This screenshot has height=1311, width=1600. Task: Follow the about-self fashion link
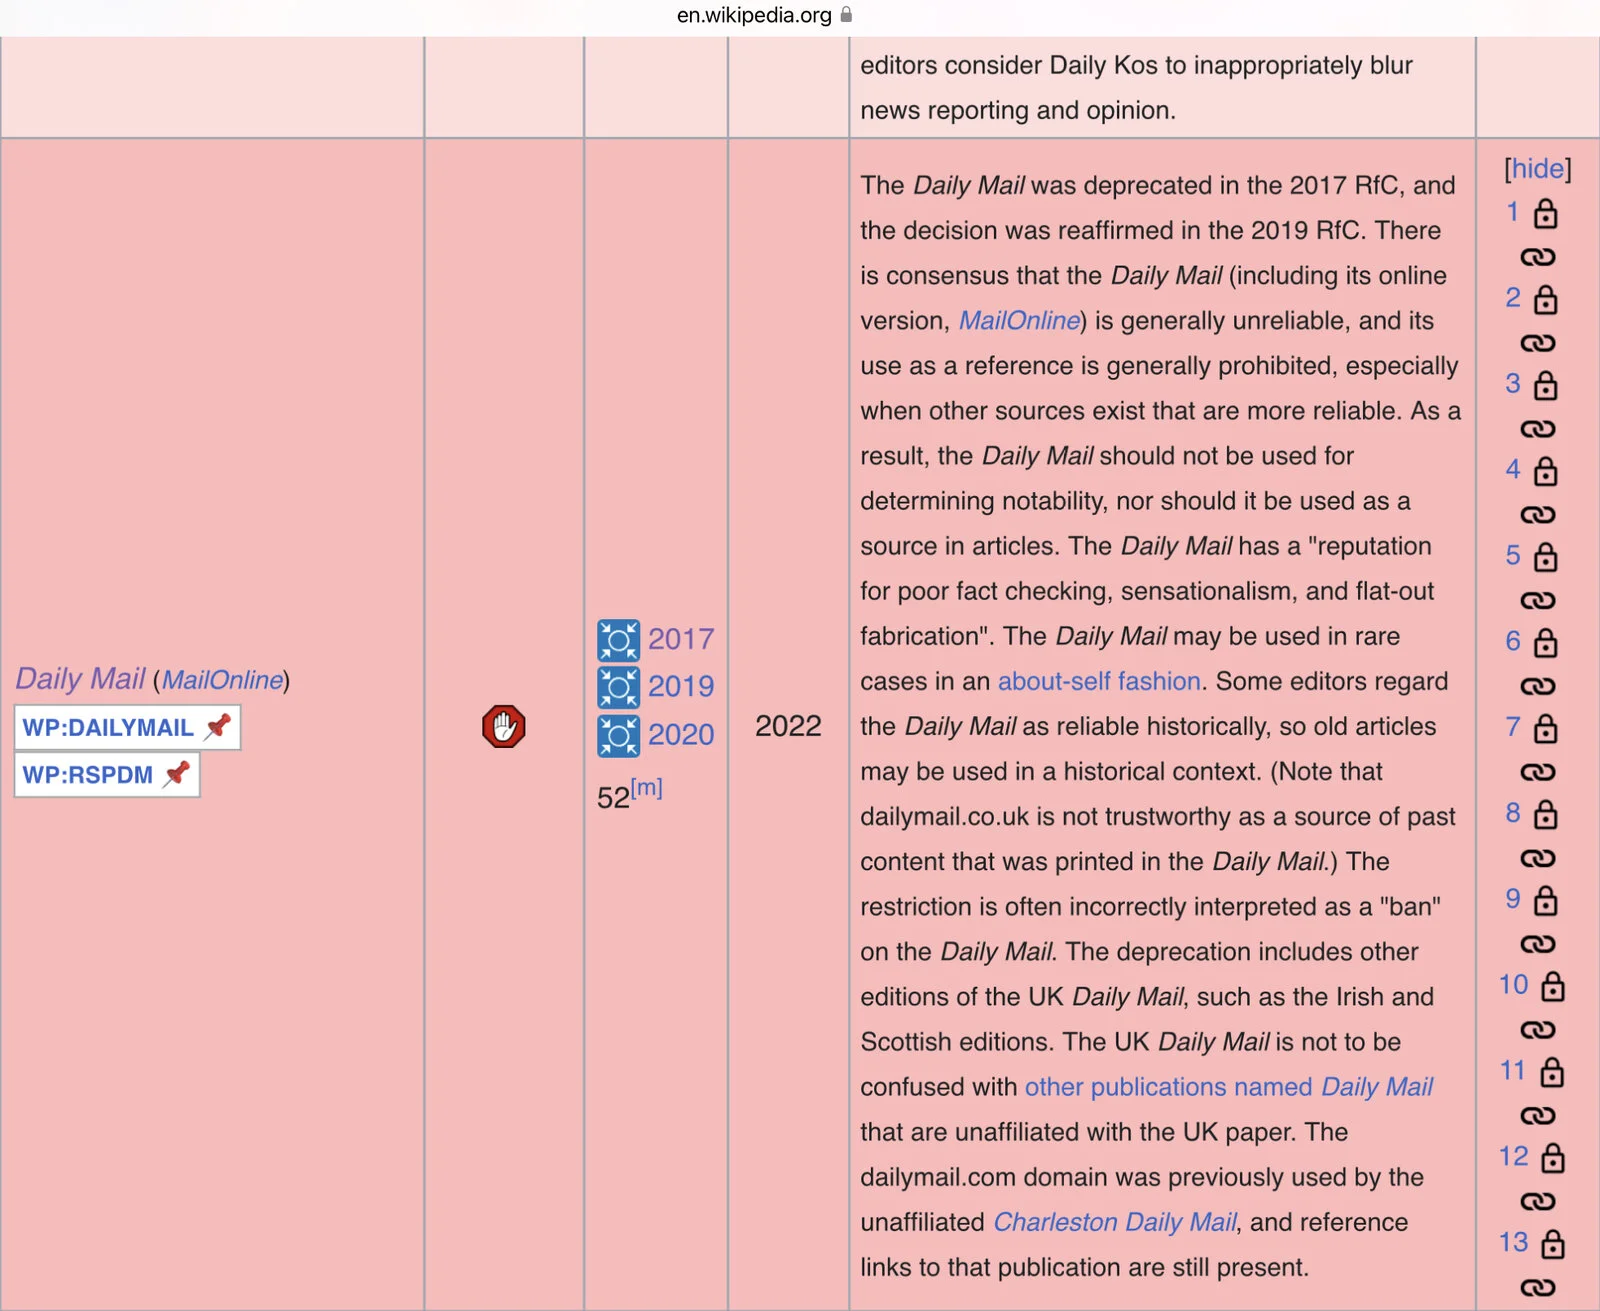tap(1099, 681)
